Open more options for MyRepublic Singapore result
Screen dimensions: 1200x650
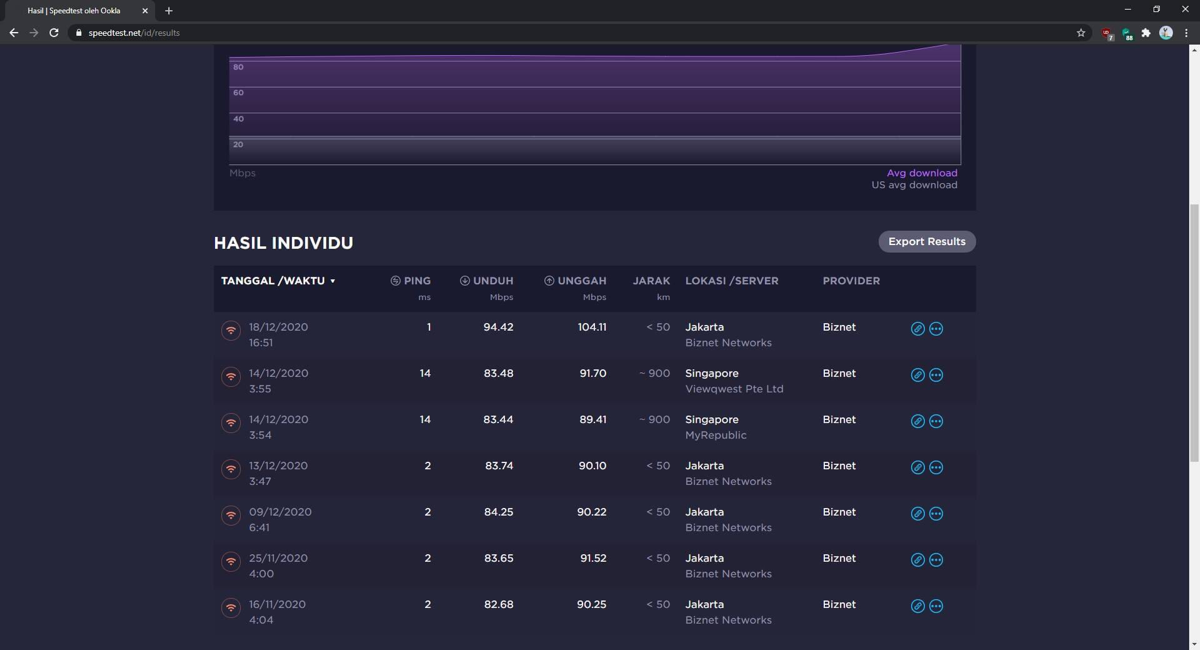point(936,421)
